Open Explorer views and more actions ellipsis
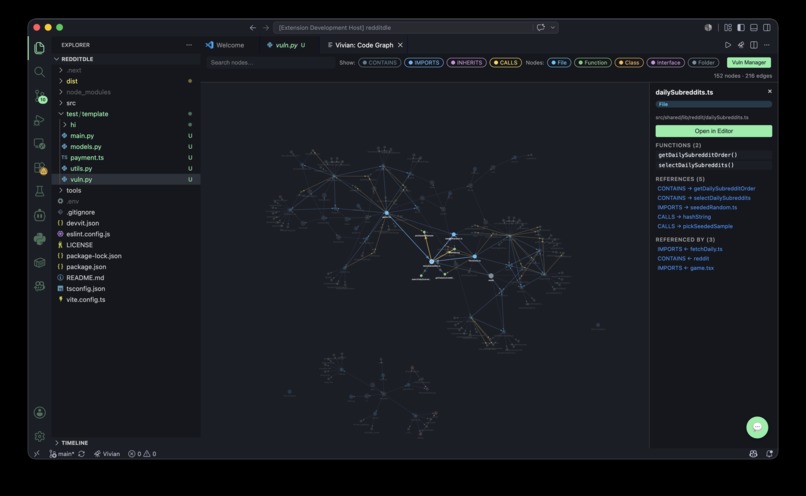The width and height of the screenshot is (806, 496). pos(189,45)
